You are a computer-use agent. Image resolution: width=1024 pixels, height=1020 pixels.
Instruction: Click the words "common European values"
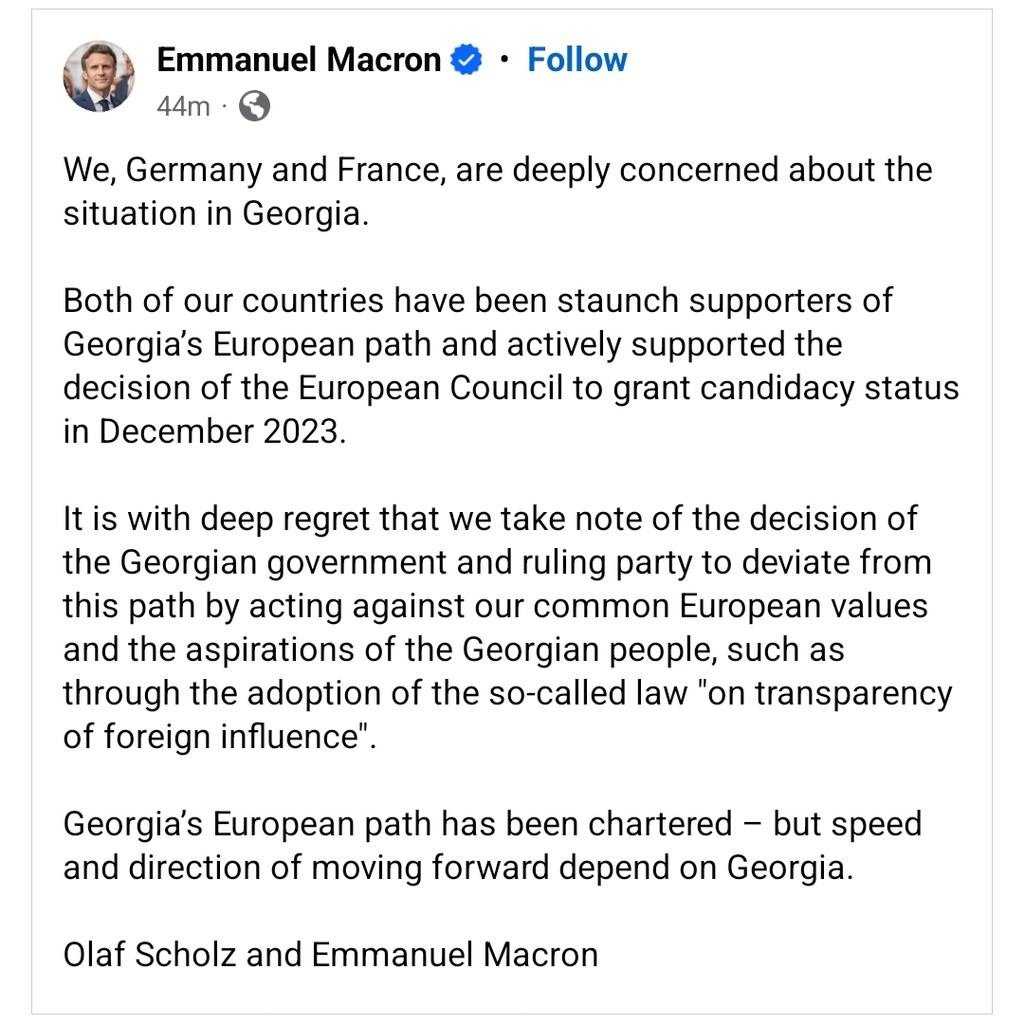[x=730, y=606]
